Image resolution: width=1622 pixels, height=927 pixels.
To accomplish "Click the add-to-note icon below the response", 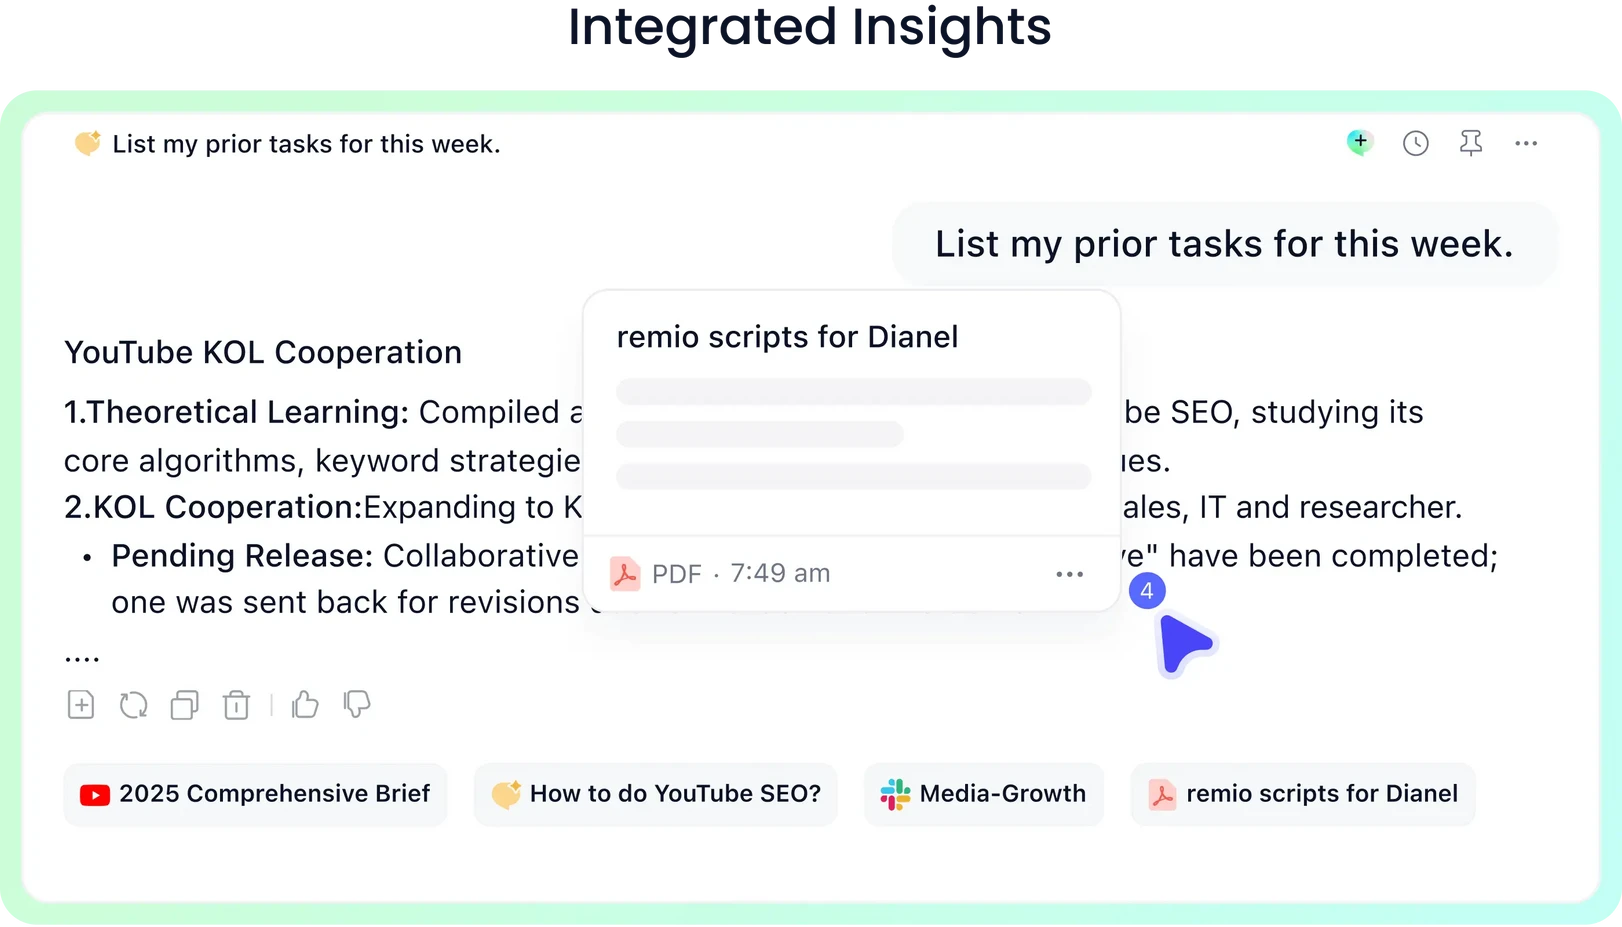I will [81, 705].
